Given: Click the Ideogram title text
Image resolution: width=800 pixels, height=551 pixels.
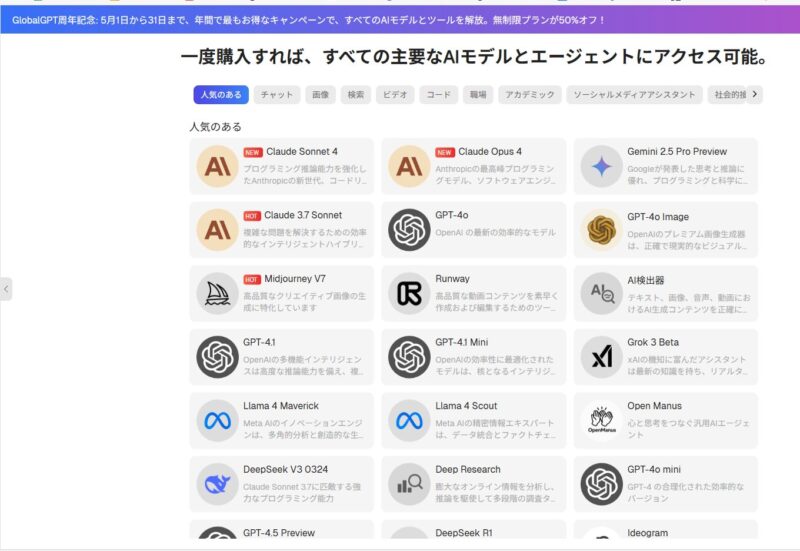Looking at the screenshot, I should coord(647,533).
